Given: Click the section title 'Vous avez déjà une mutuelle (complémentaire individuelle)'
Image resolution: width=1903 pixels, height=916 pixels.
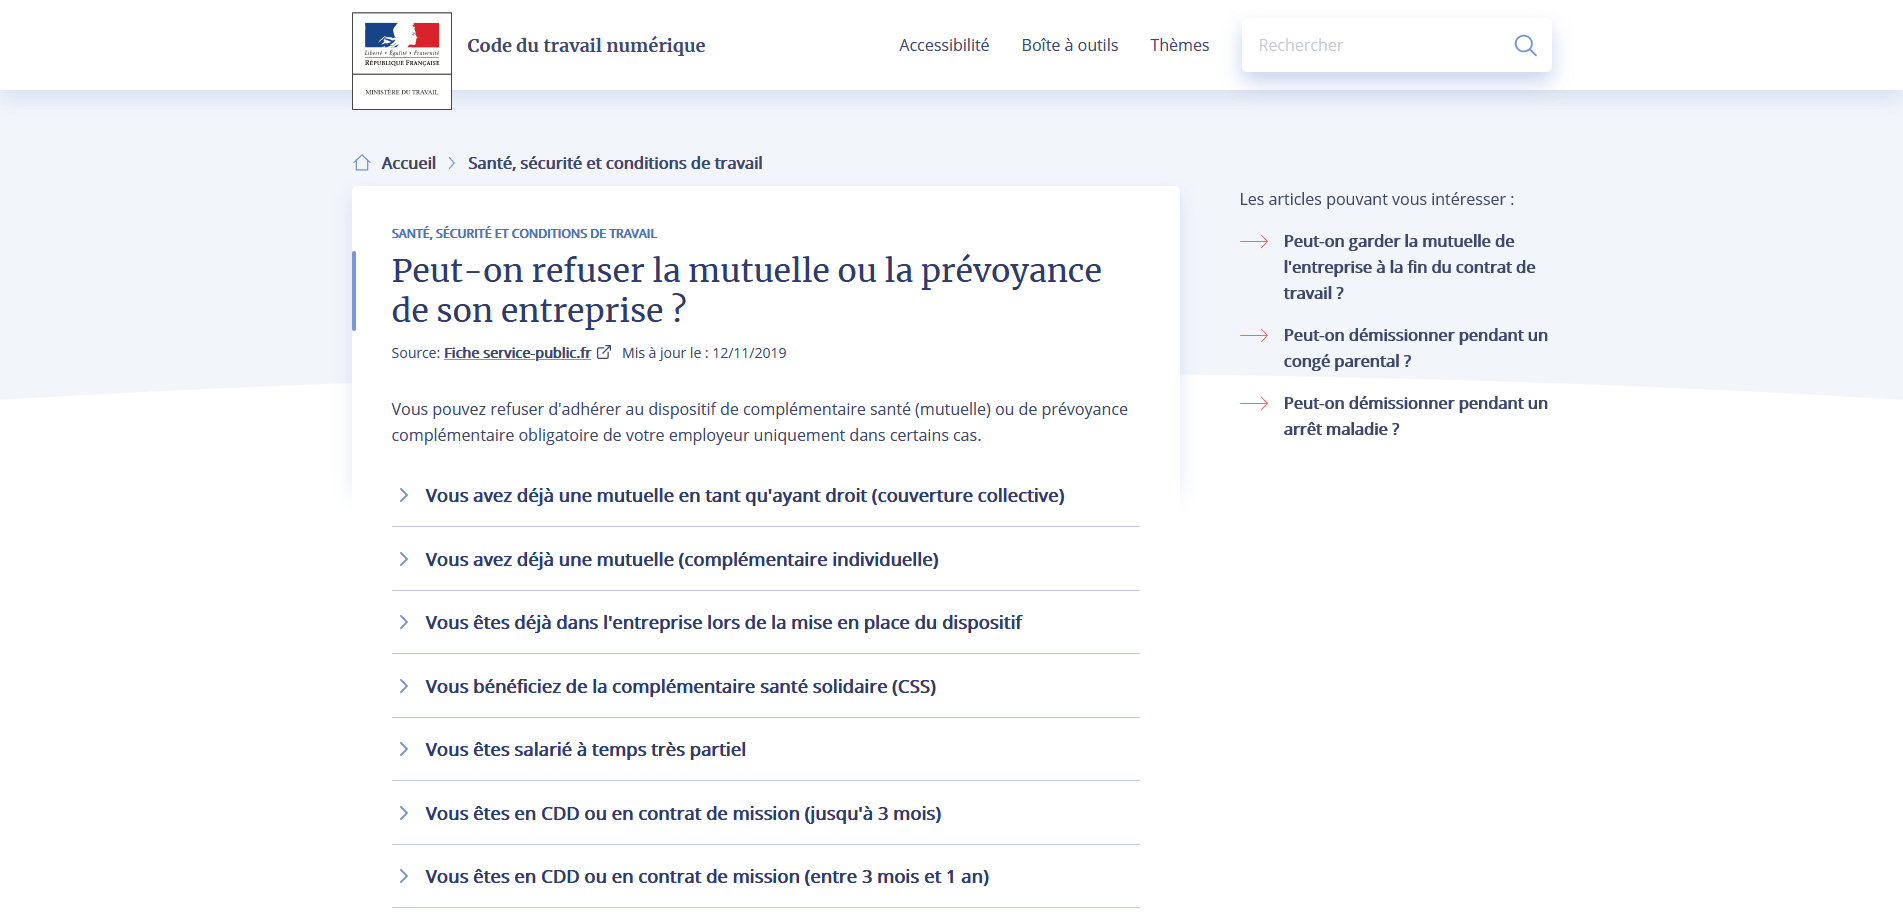Looking at the screenshot, I should (x=682, y=559).
